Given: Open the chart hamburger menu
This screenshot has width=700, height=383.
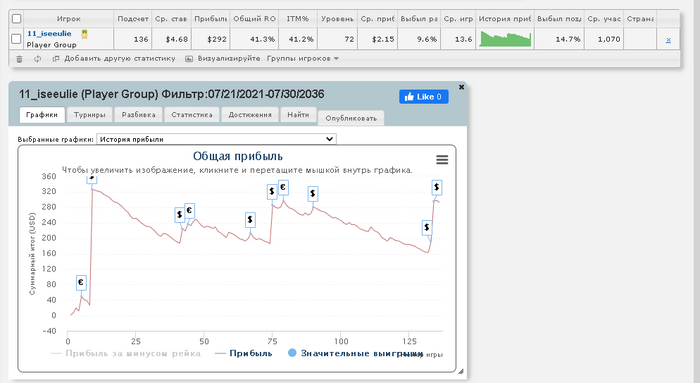Looking at the screenshot, I should pyautogui.click(x=442, y=159).
